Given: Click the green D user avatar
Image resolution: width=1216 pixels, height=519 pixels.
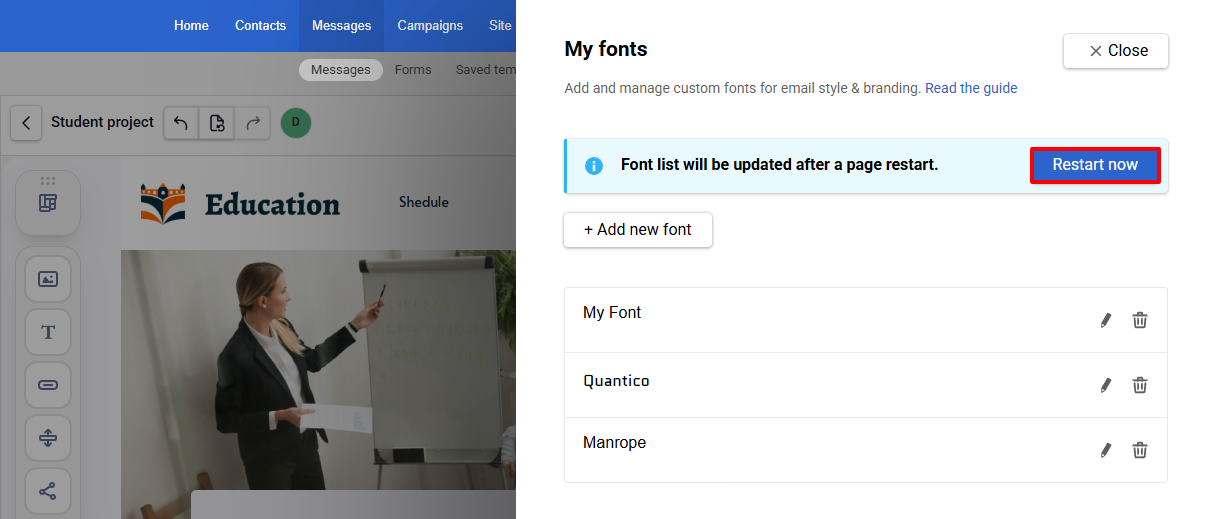Looking at the screenshot, I should (x=296, y=123).
